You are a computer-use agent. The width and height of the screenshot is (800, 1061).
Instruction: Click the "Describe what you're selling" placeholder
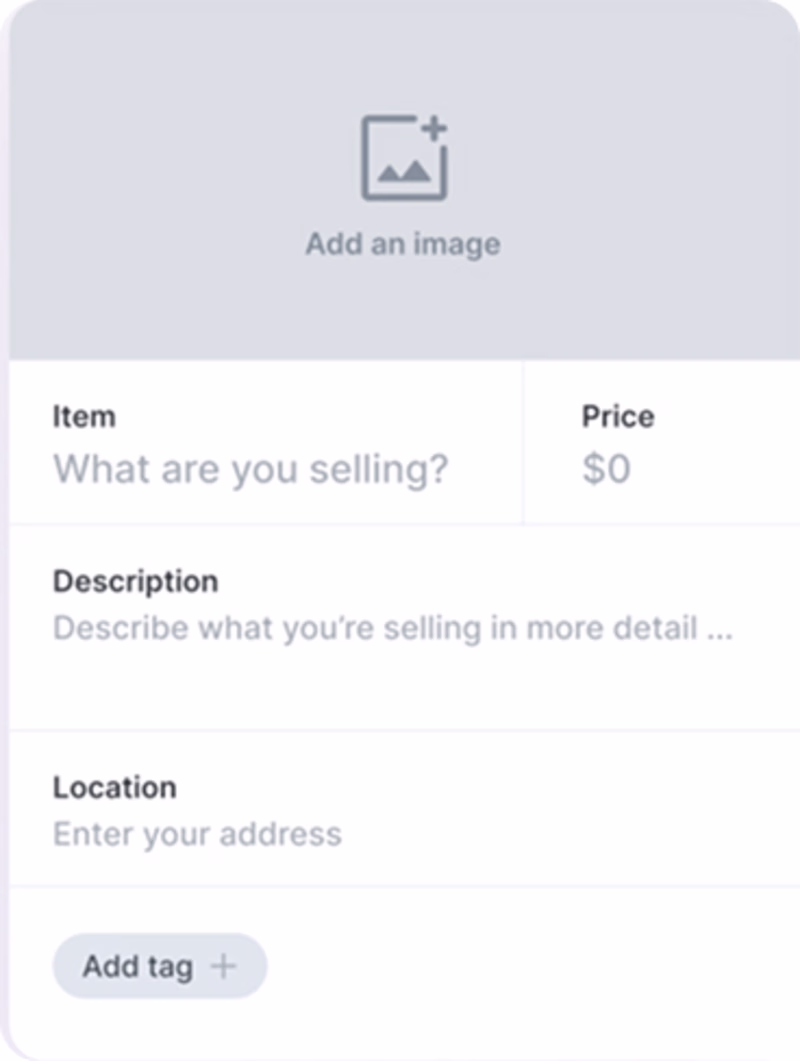click(393, 629)
